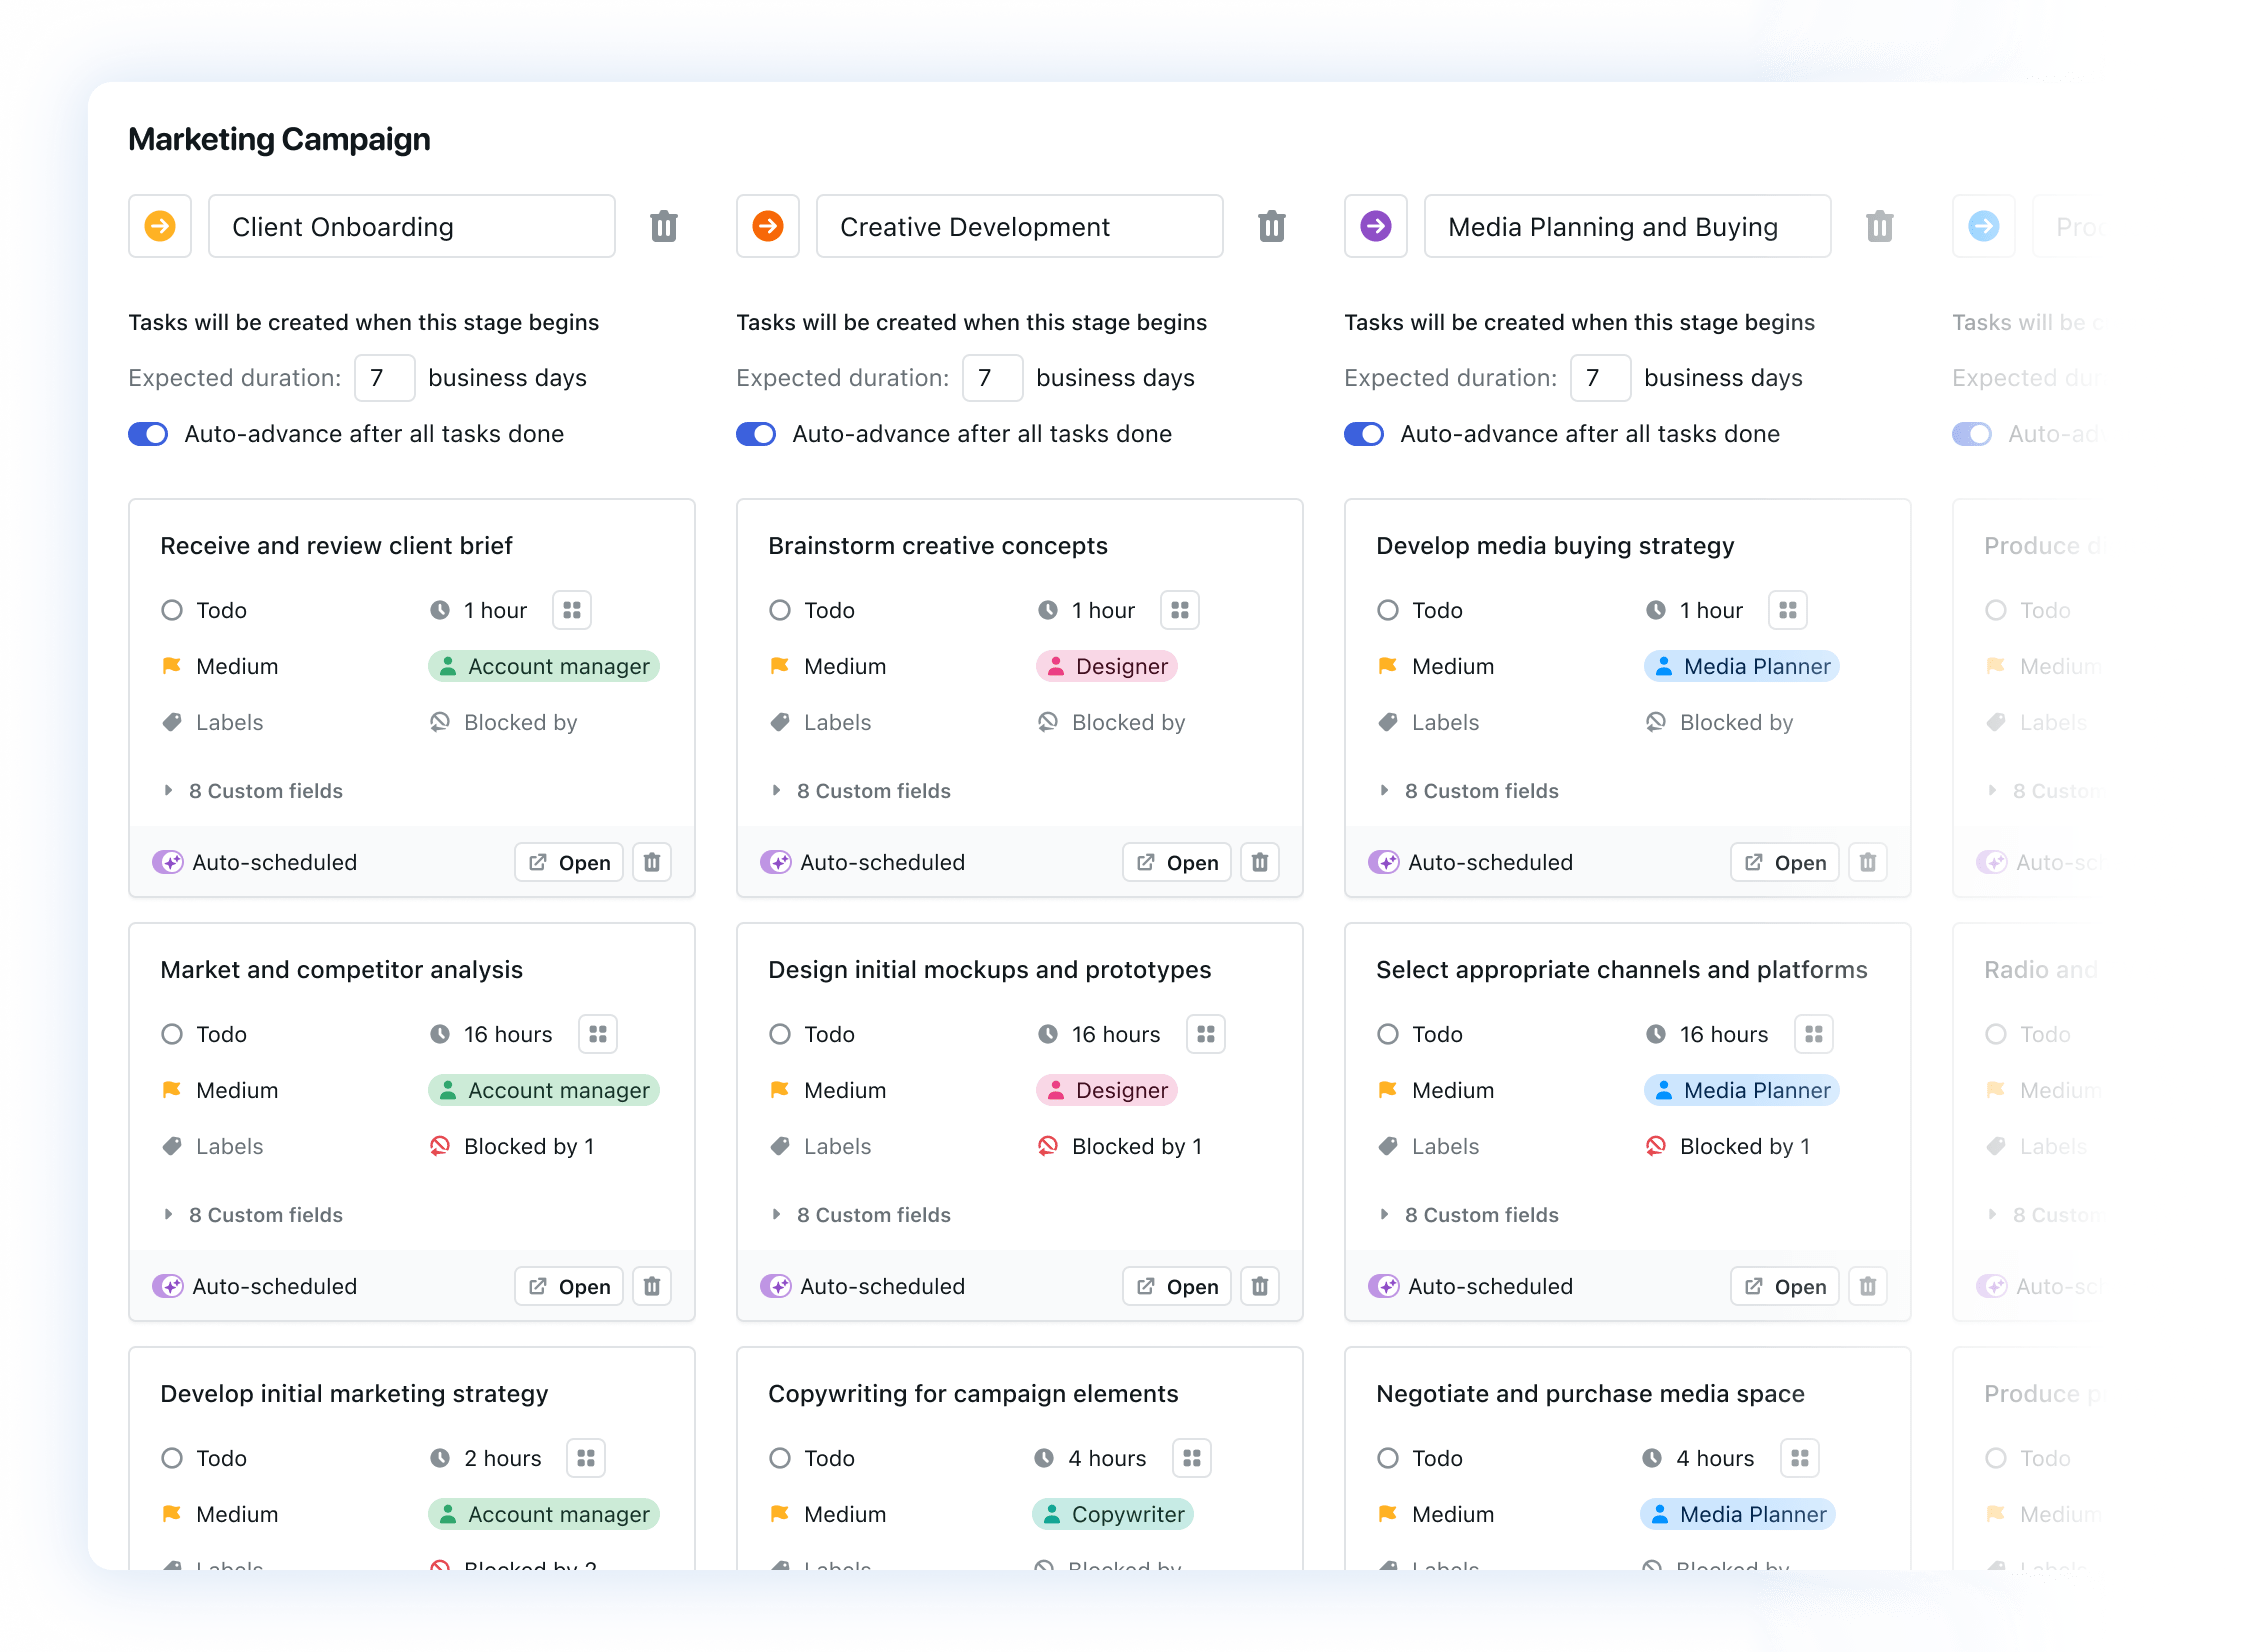This screenshot has height=1652, width=2242.
Task: Delete the Client Onboarding stage with its trash icon
Action: pos(664,226)
